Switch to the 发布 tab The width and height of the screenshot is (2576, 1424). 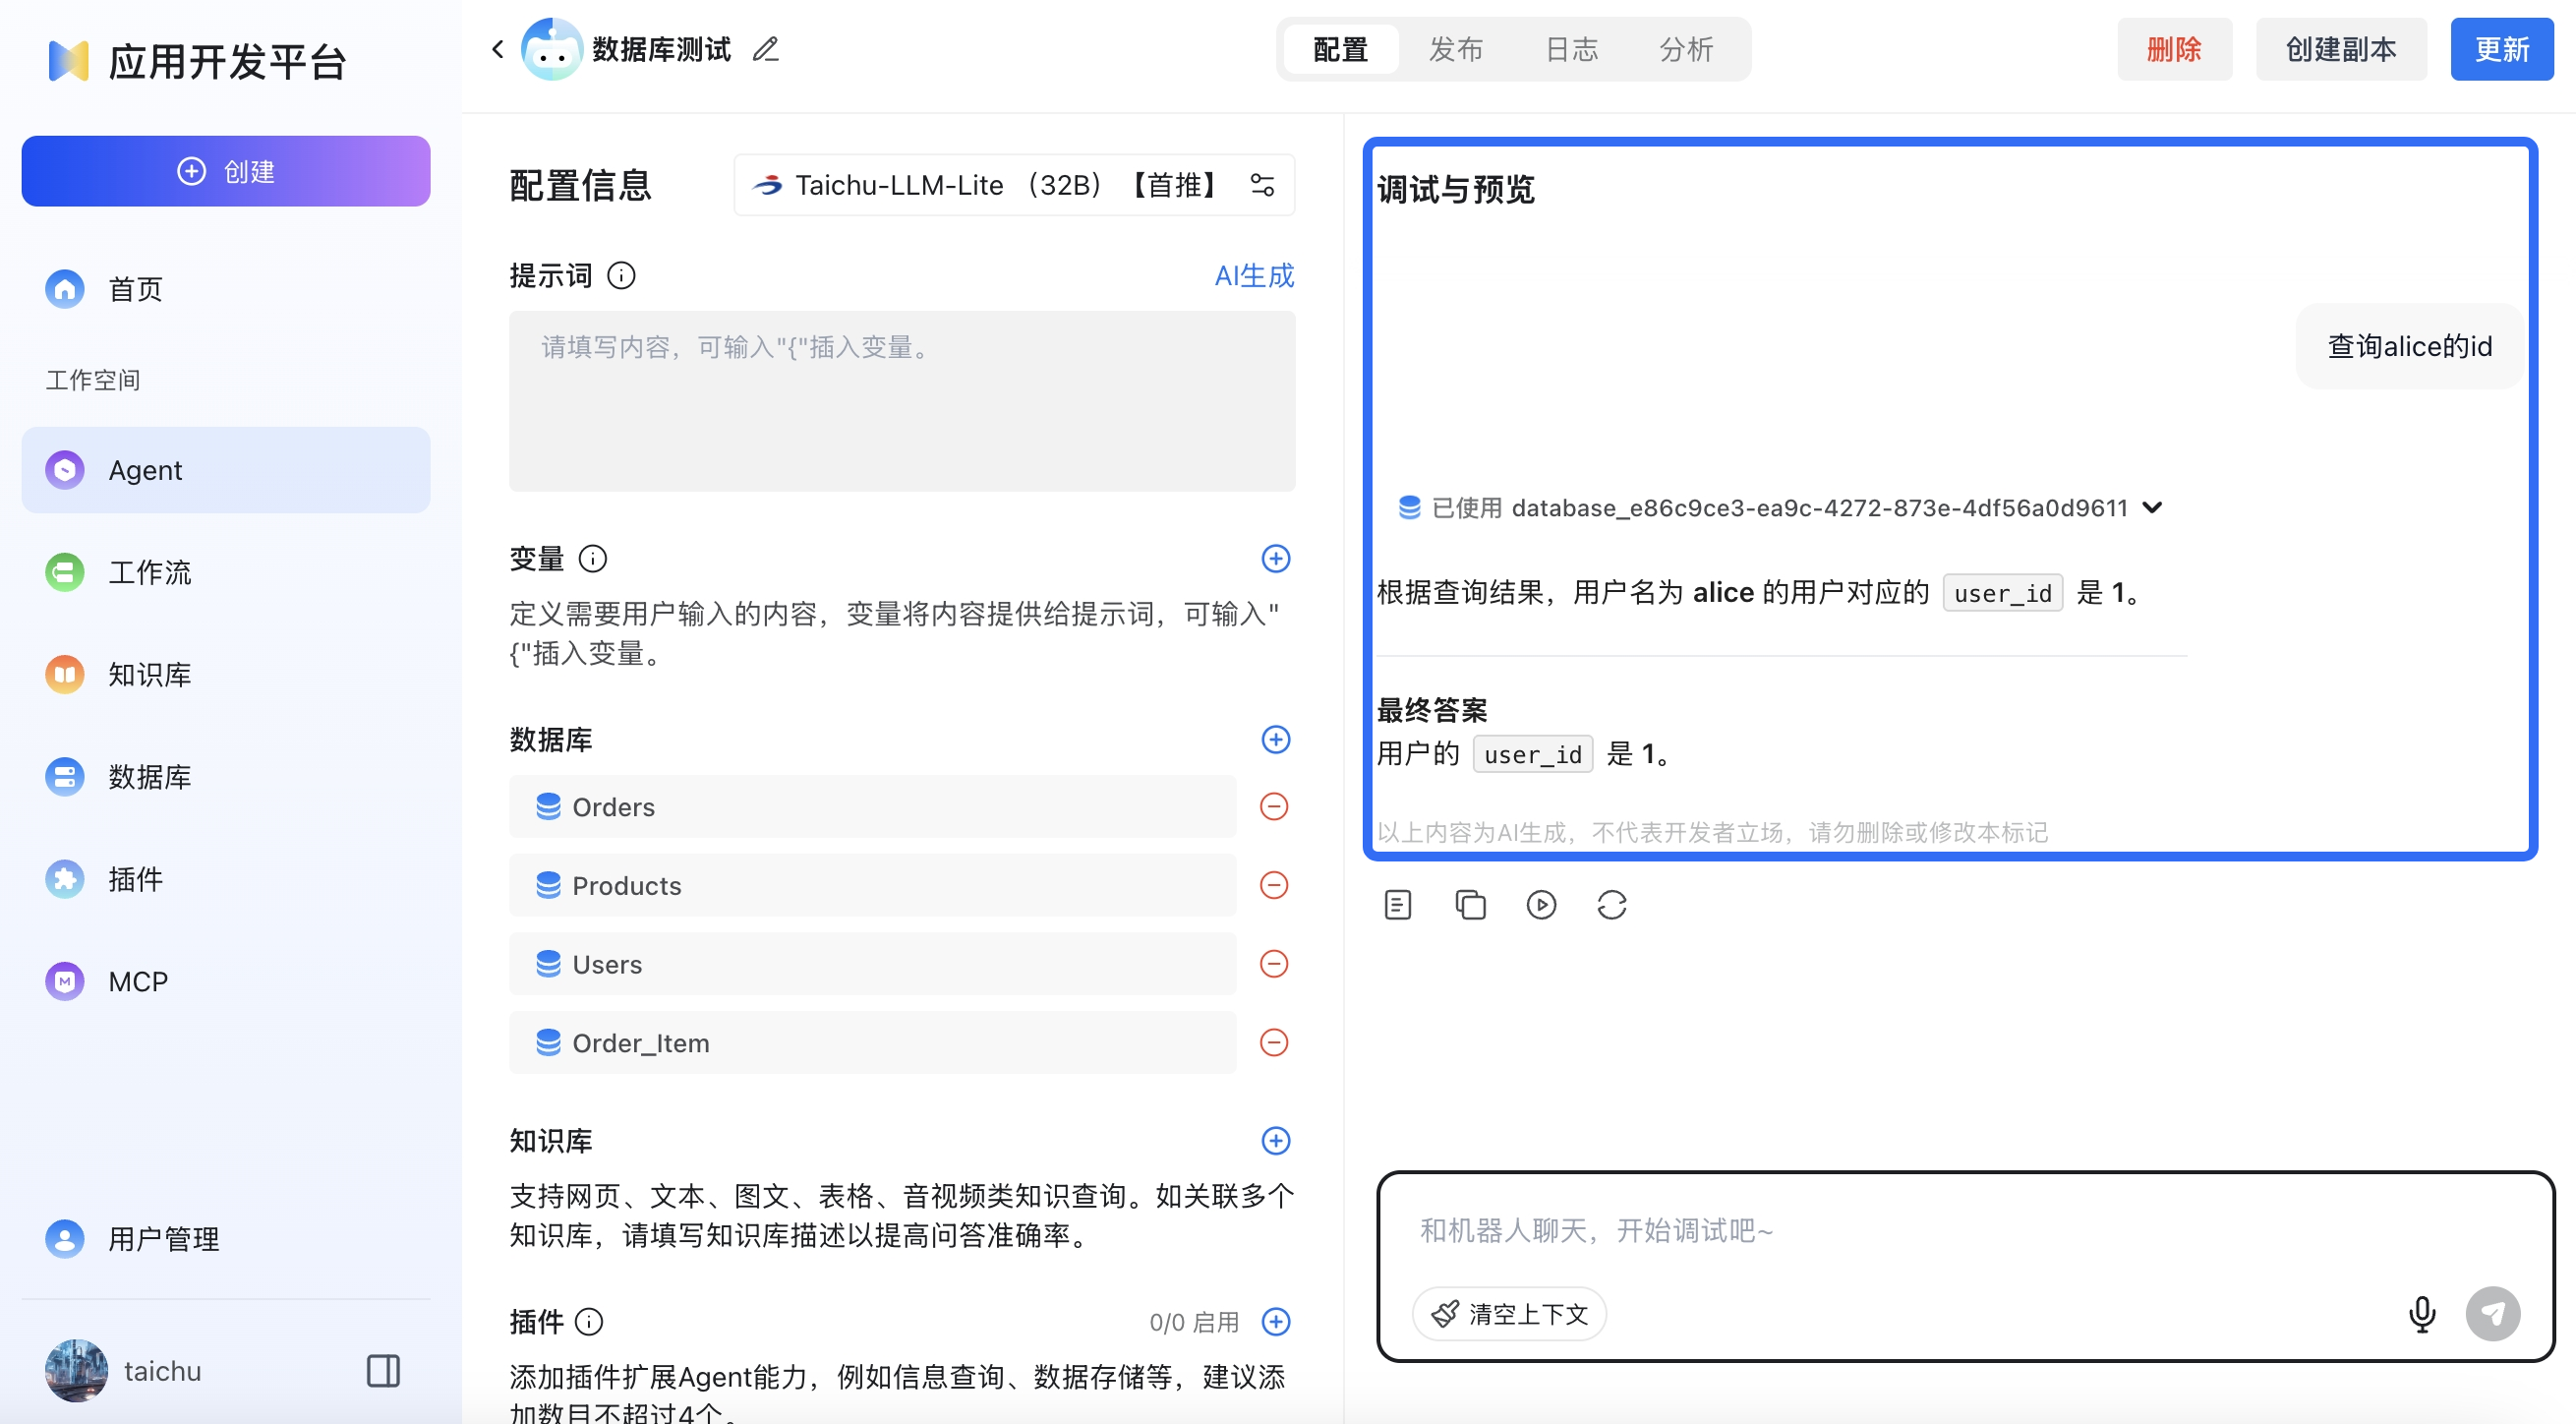point(1456,49)
